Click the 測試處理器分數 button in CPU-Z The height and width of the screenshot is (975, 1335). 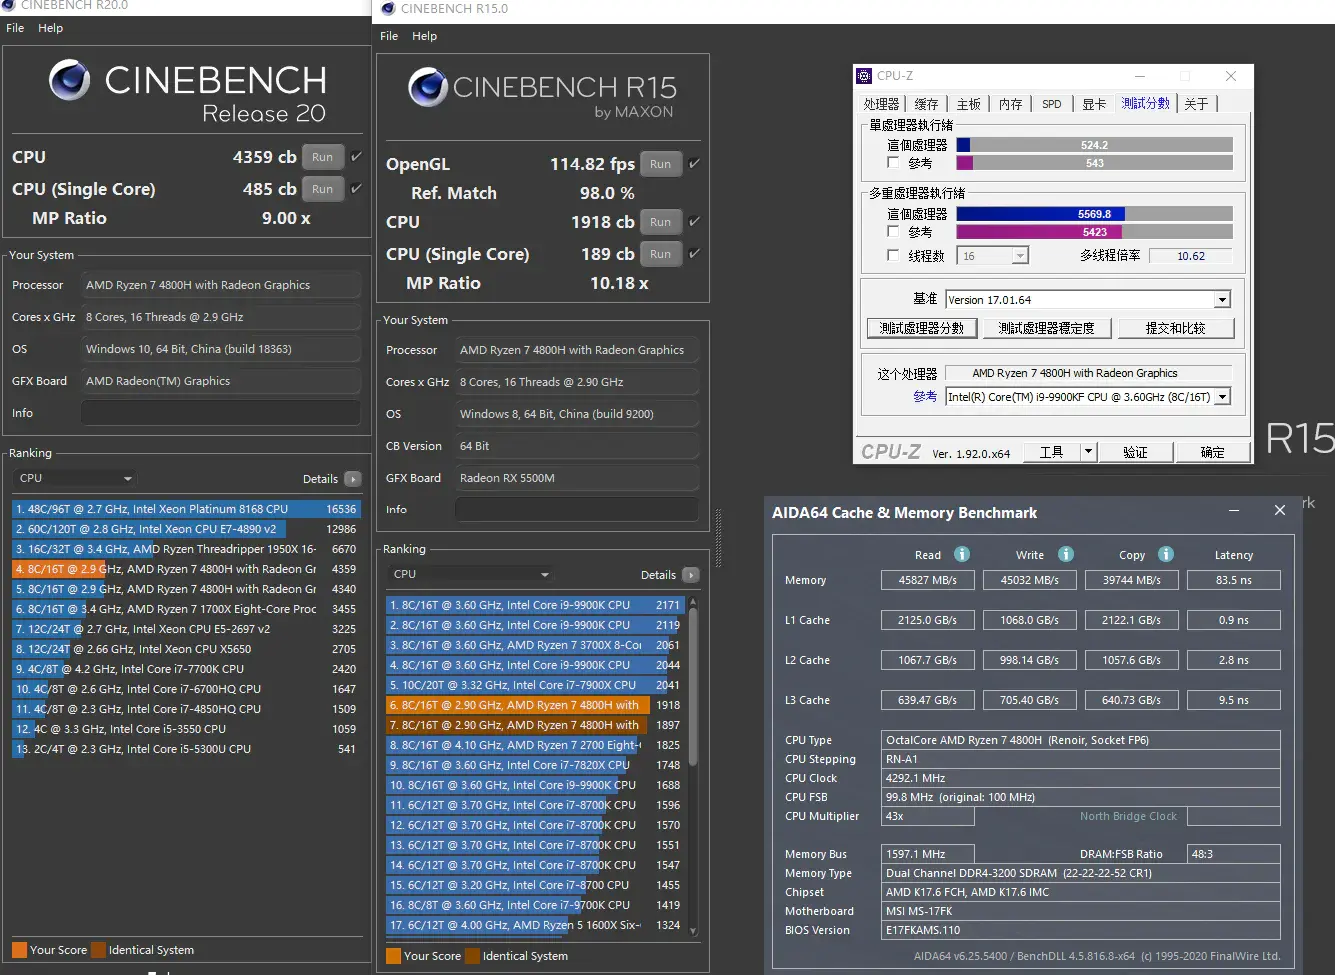921,328
